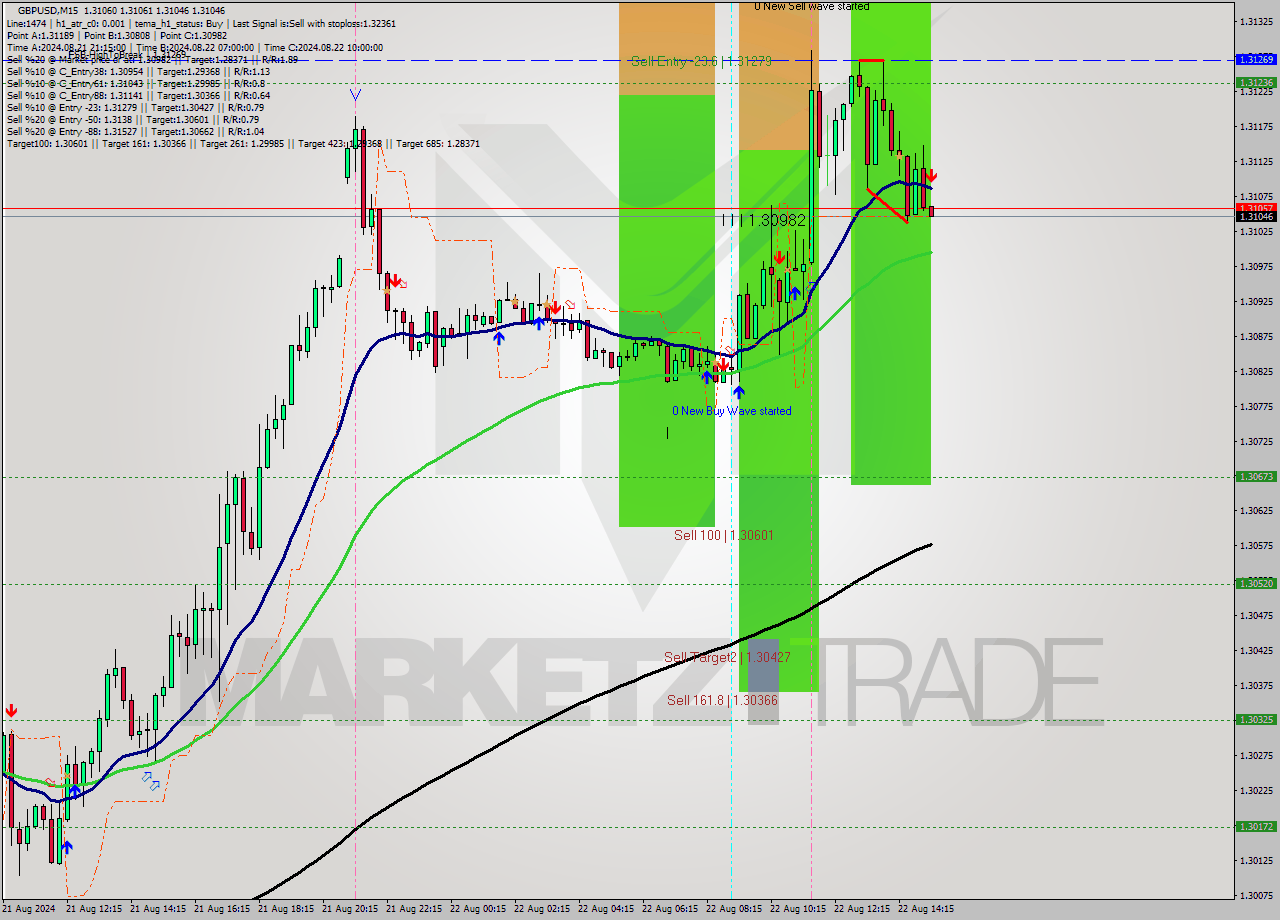This screenshot has width=1280, height=920.
Task: Click the blue 1.31269 price tag
Action: [x=1256, y=60]
